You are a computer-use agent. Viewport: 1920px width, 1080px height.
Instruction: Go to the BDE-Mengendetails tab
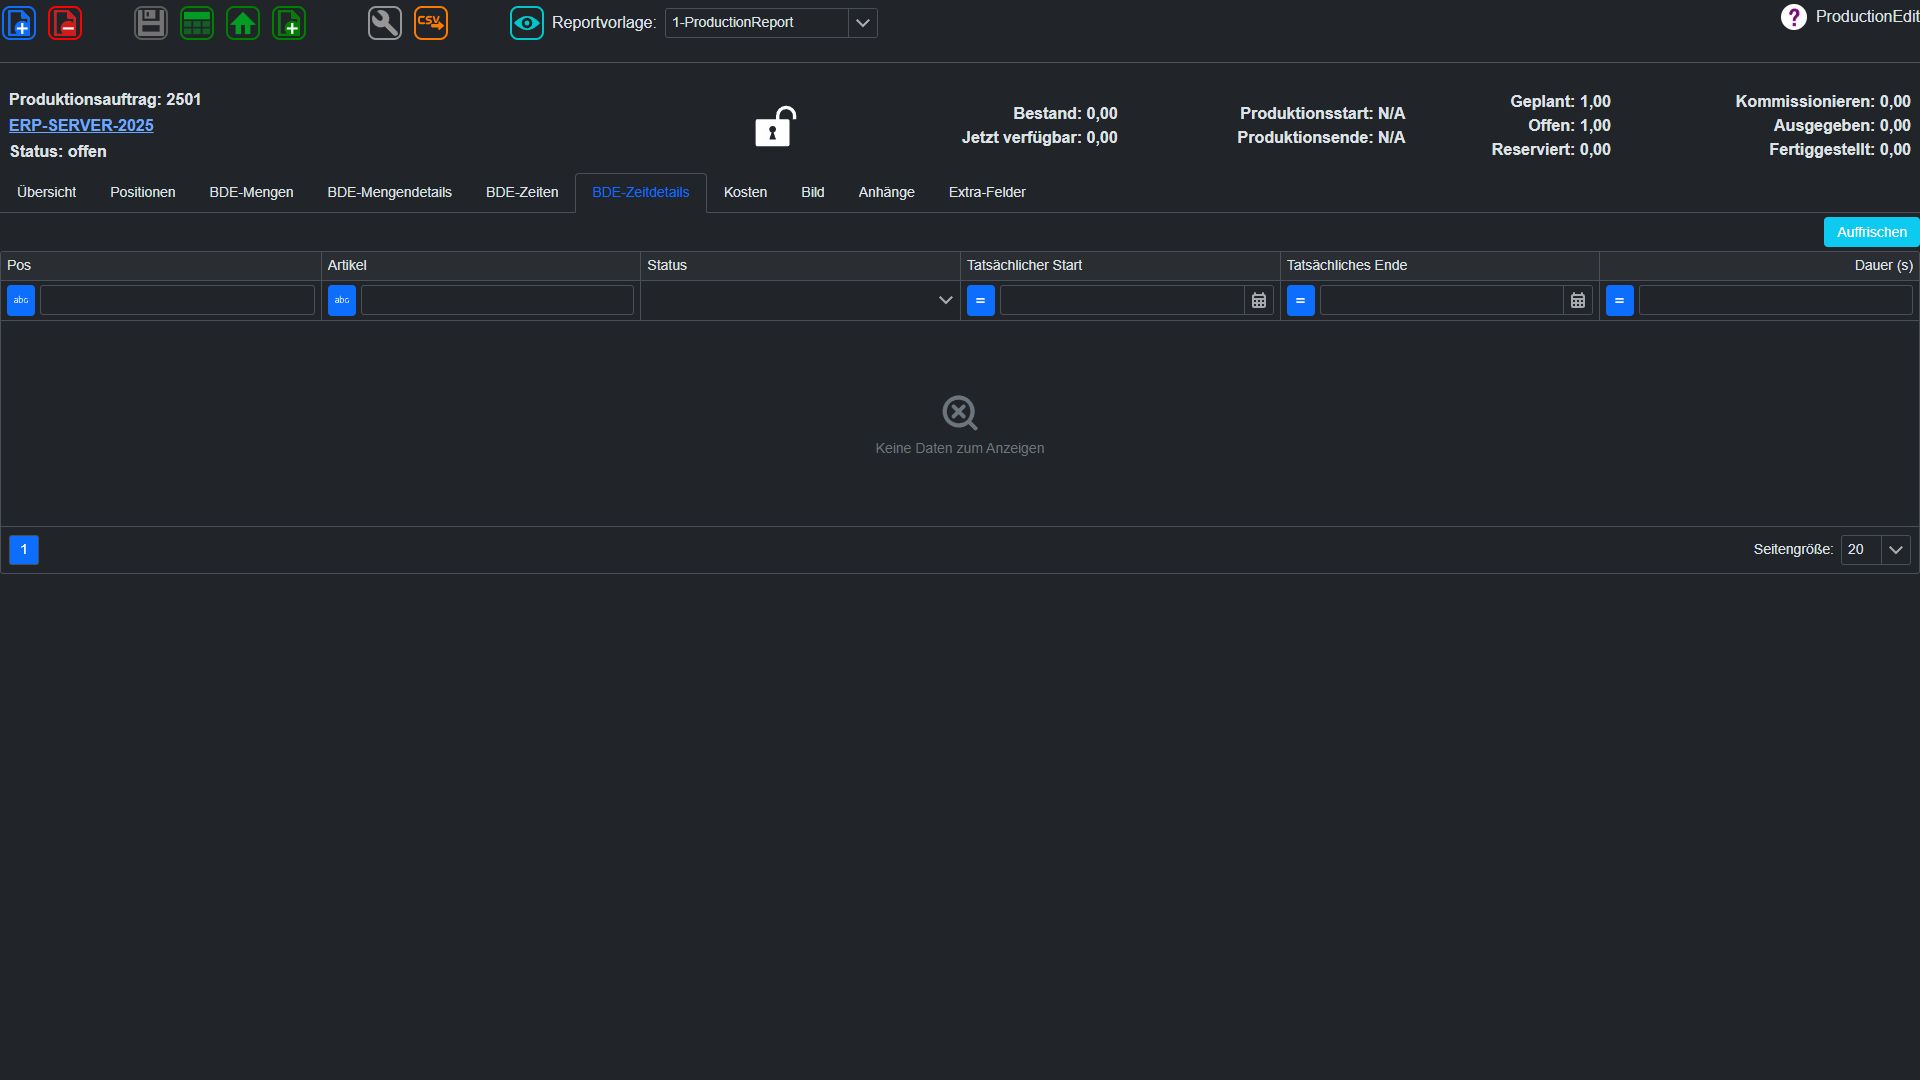(x=390, y=192)
